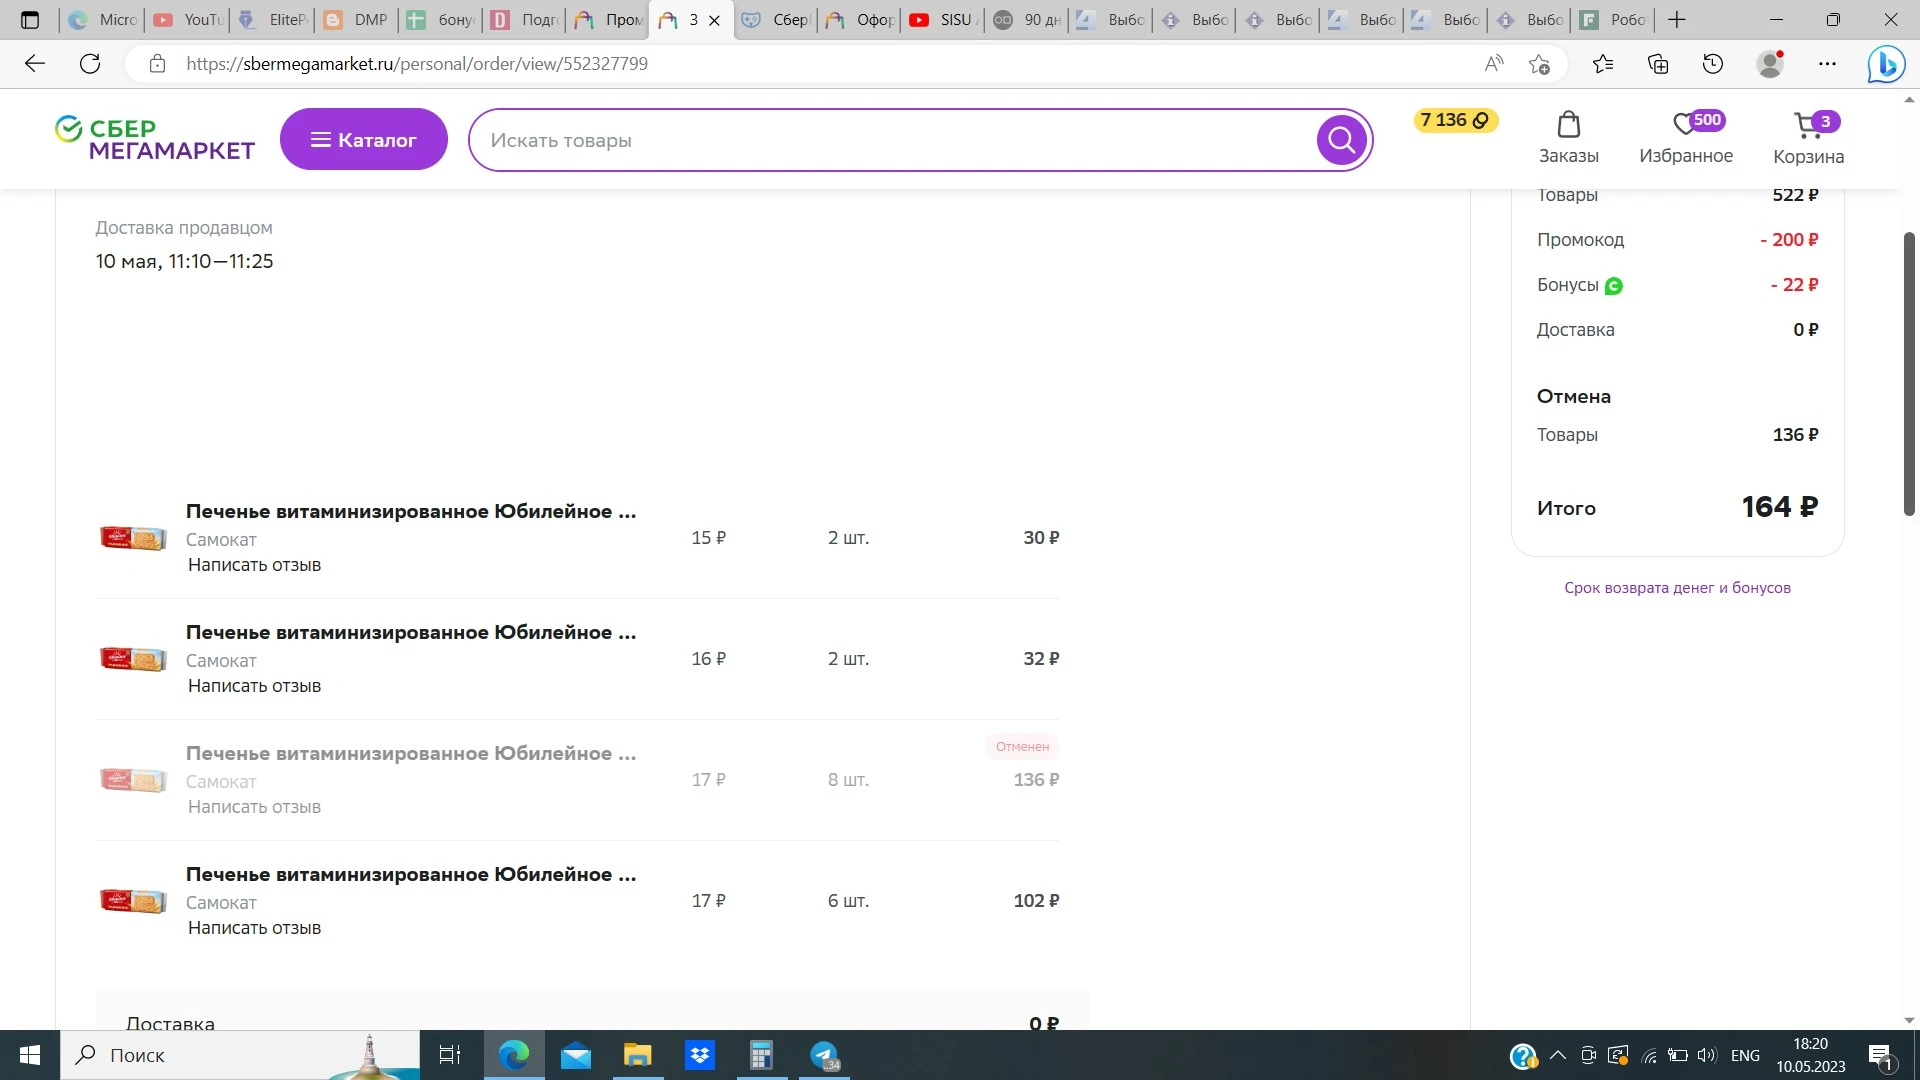This screenshot has height=1080, width=1920.
Task: Open browser Collections icon
Action: pos(1658,64)
